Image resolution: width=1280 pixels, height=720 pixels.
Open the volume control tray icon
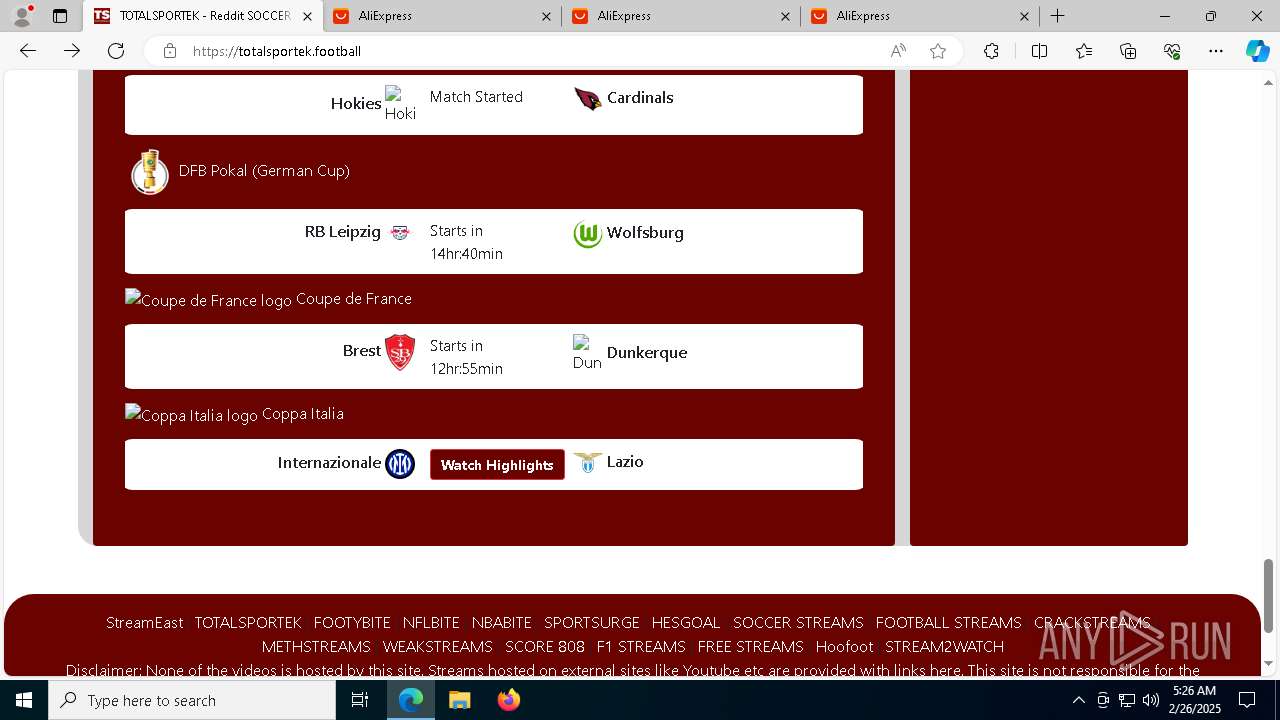point(1150,700)
